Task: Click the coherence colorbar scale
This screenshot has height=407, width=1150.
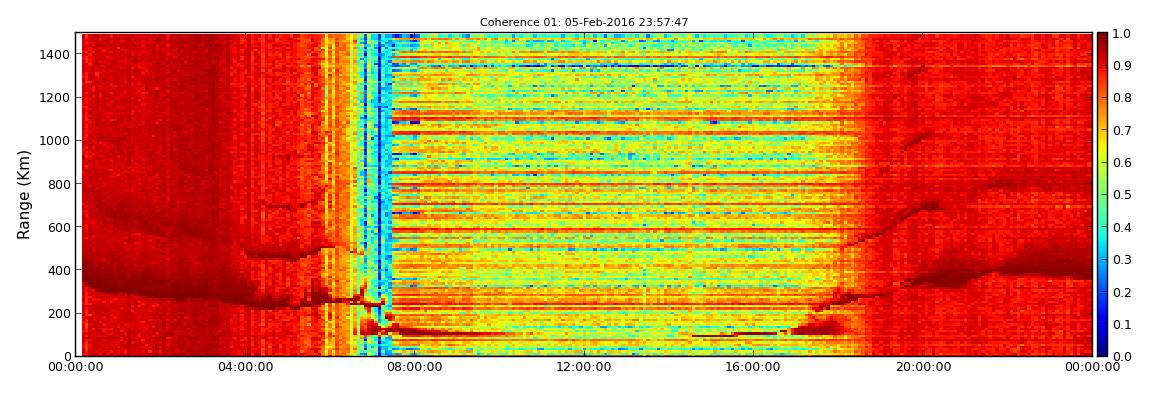Action: [x=1103, y=194]
